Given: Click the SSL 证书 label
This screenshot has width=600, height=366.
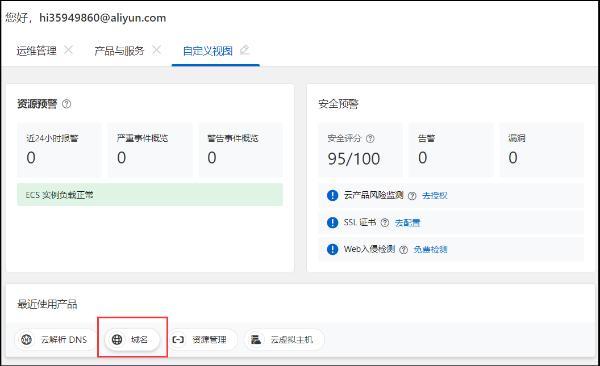Looking at the screenshot, I should point(360,222).
